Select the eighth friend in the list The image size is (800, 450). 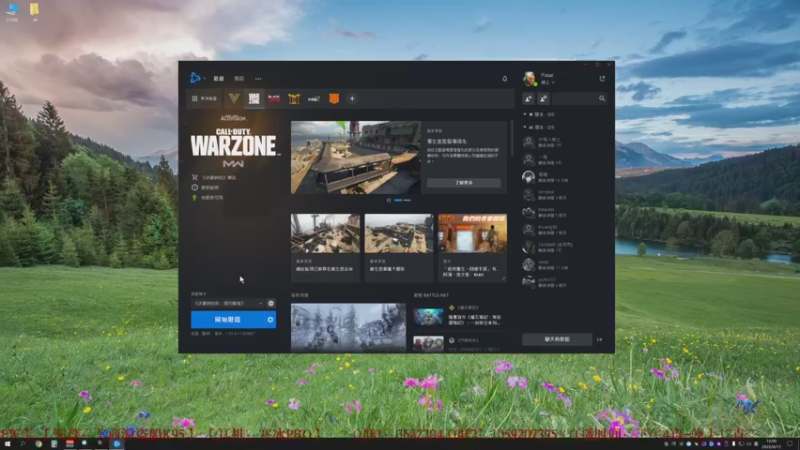564,264
